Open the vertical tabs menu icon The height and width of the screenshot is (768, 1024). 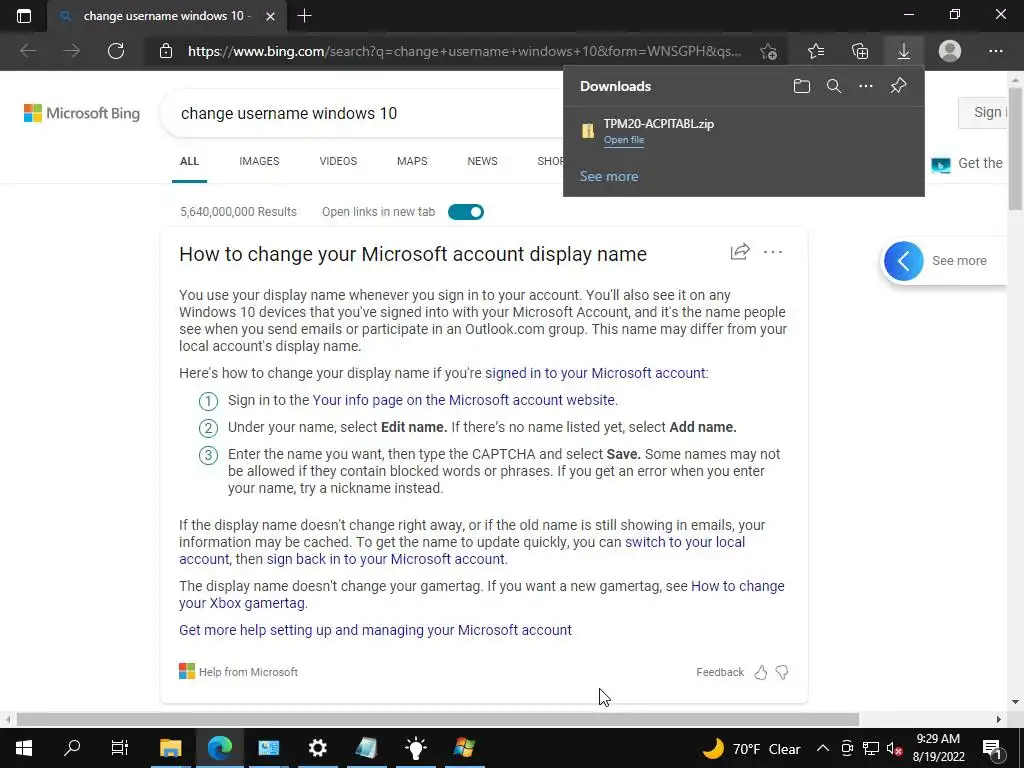click(x=24, y=16)
